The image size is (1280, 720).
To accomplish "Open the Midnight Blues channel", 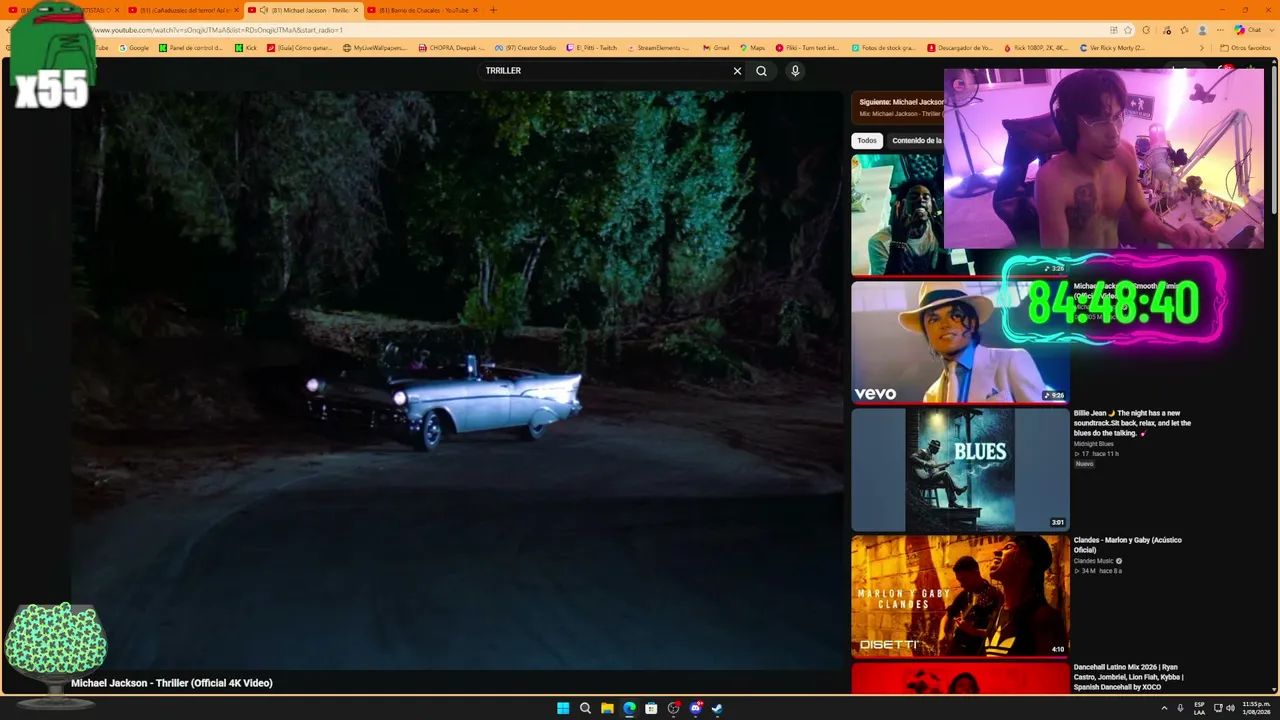I will coord(1094,444).
